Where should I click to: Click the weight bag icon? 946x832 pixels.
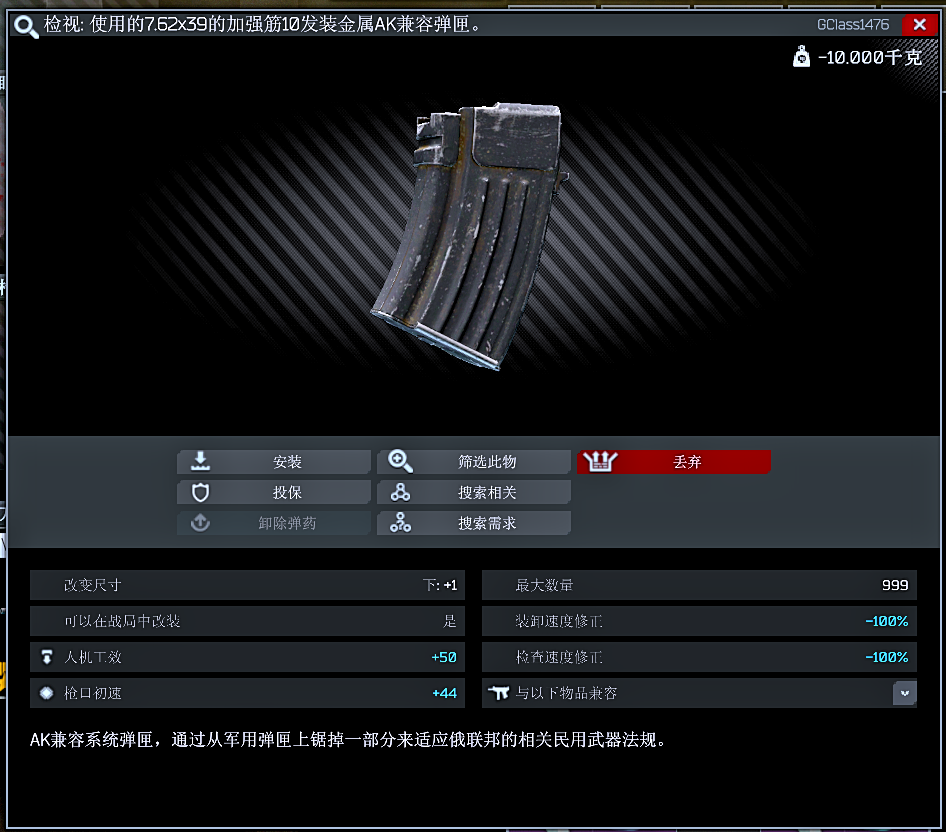[x=801, y=57]
